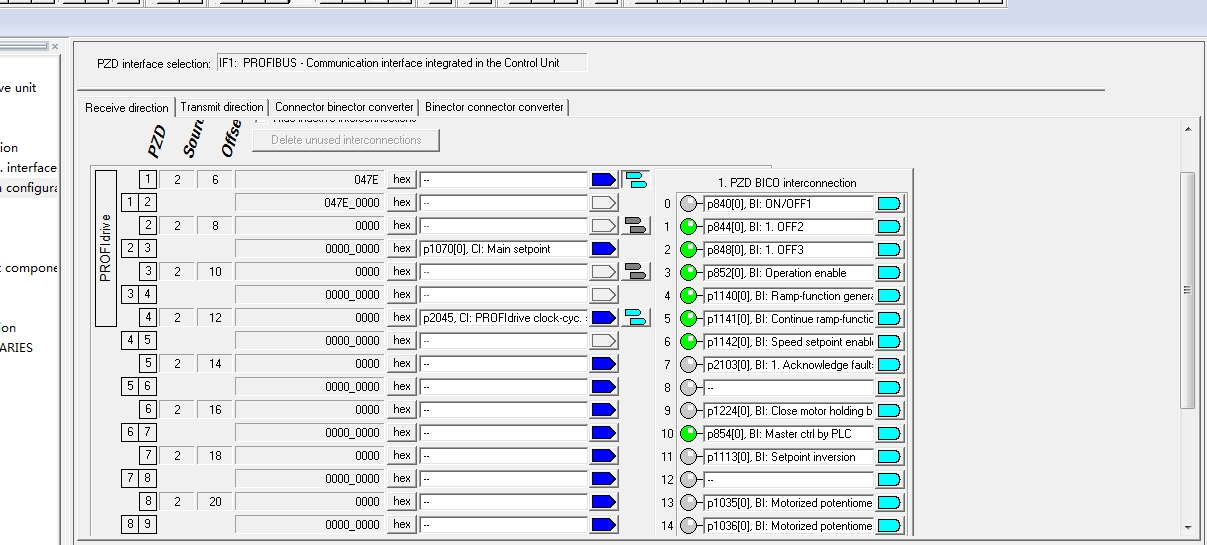
Task: Switch to the Receive direction tab
Action: point(127,107)
